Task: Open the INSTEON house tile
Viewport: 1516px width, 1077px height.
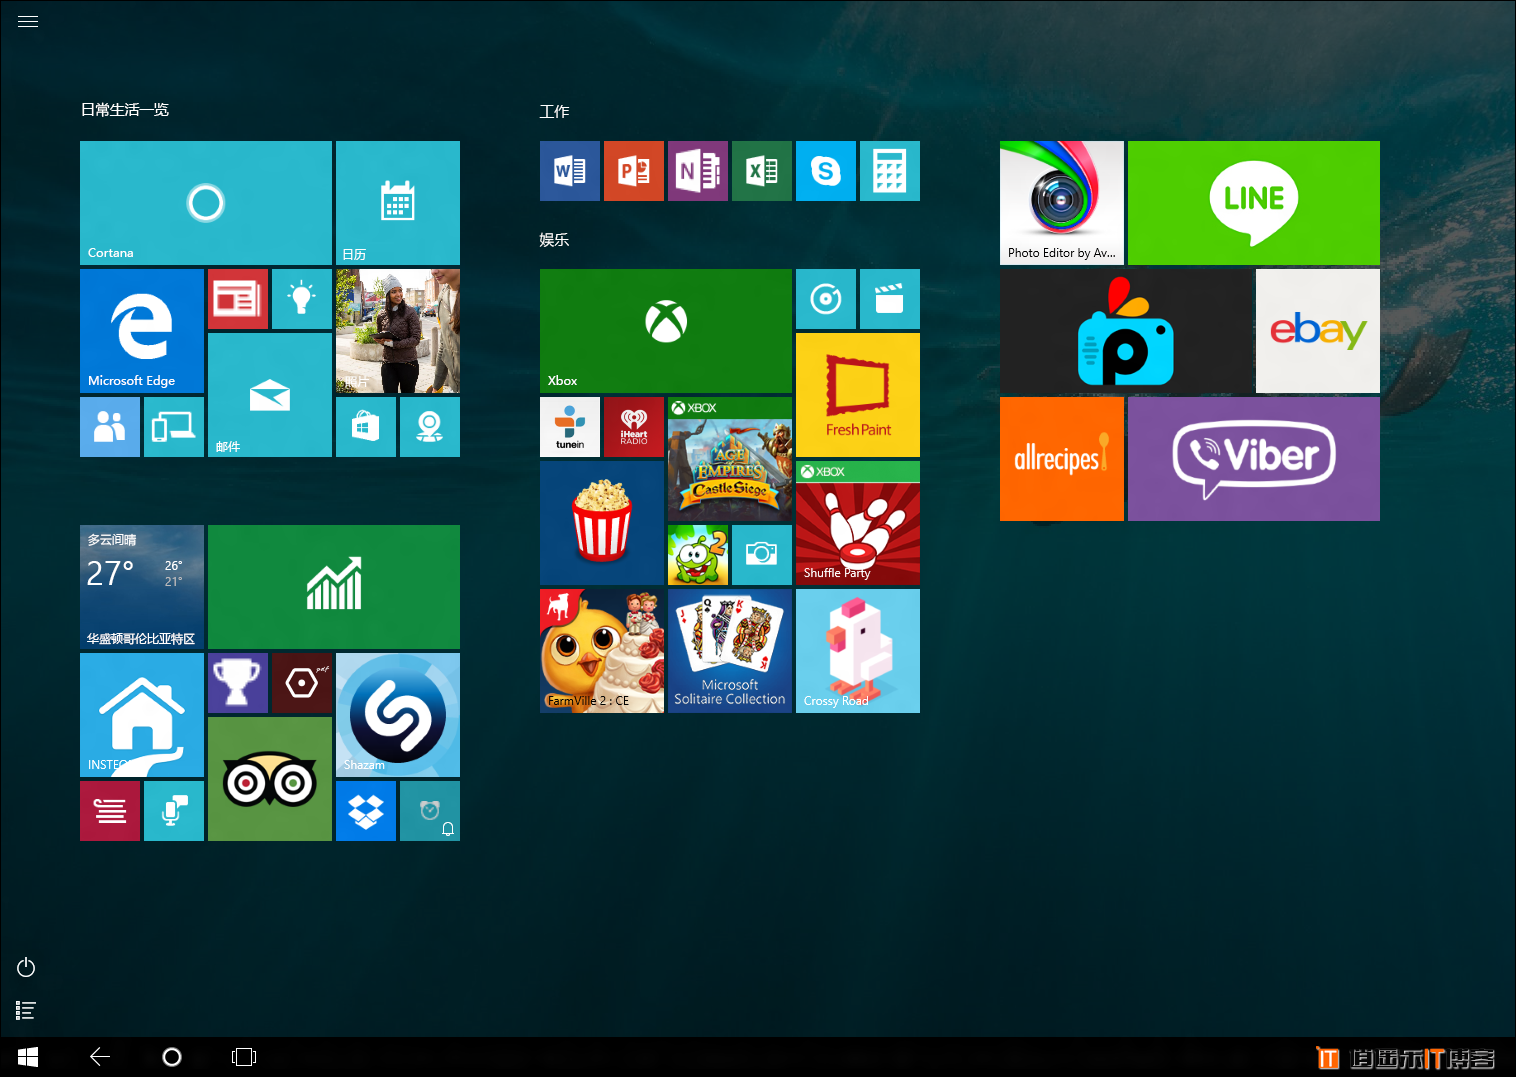Action: (x=142, y=715)
